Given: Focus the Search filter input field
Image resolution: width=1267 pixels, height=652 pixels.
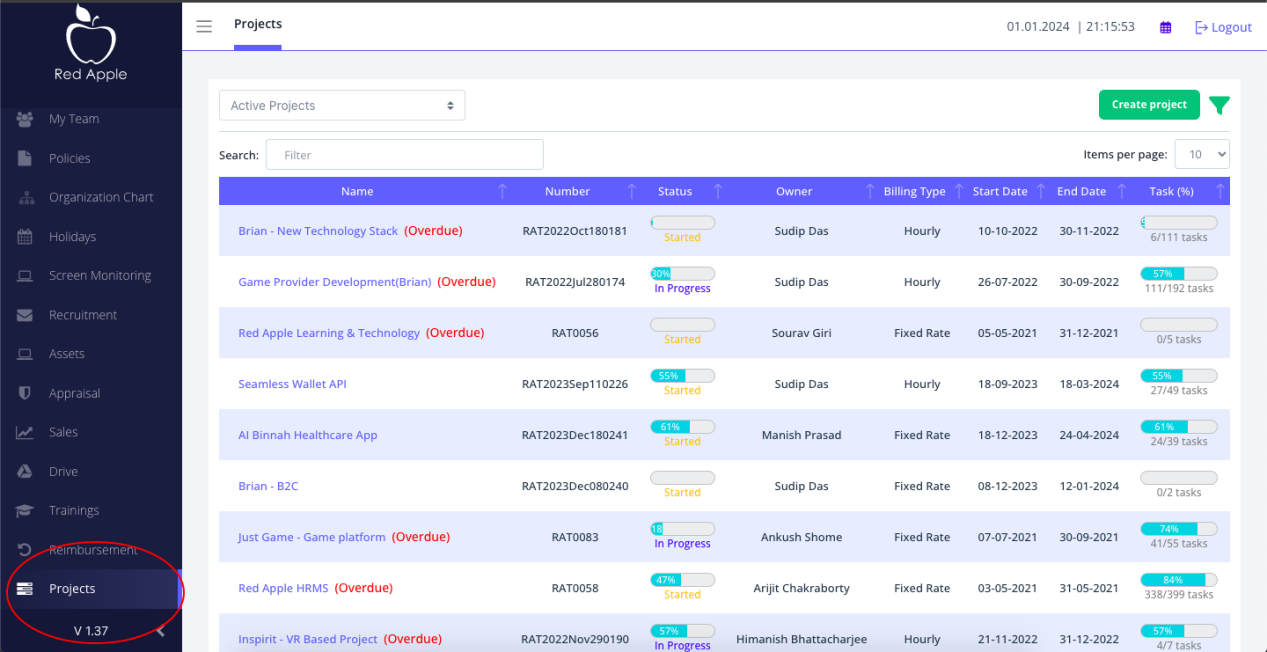Looking at the screenshot, I should [x=405, y=155].
